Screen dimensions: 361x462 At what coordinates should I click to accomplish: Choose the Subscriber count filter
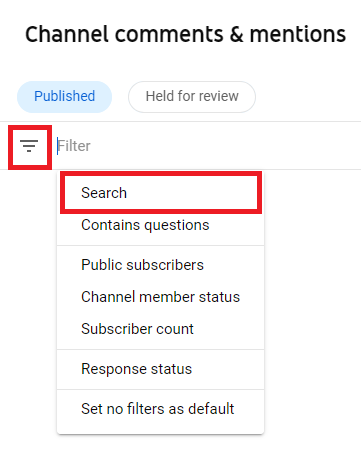click(161, 329)
